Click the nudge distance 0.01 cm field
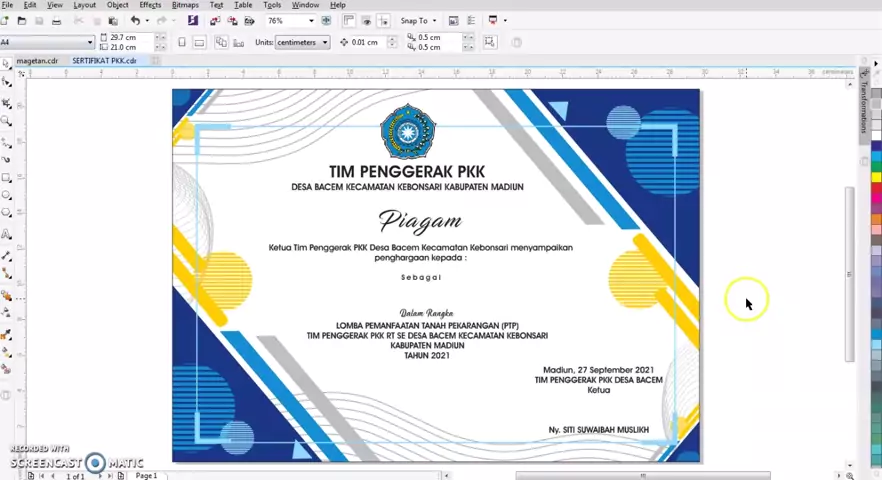Viewport: 882px width, 480px height. click(x=364, y=42)
